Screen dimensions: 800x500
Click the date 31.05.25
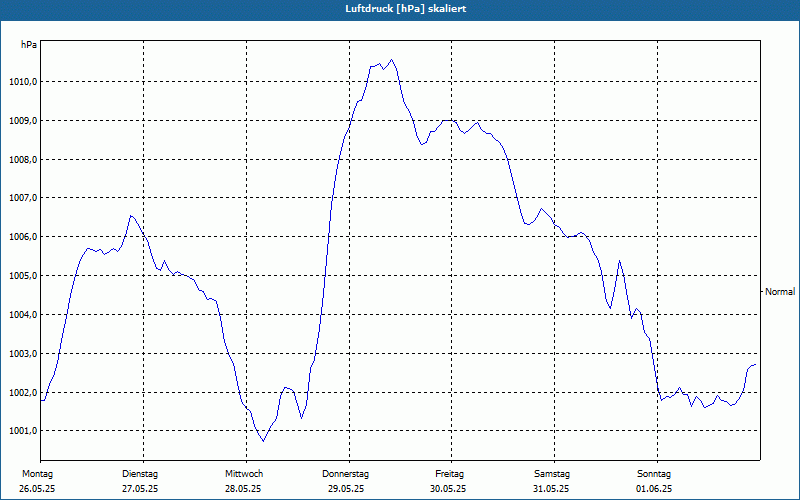(x=551, y=489)
